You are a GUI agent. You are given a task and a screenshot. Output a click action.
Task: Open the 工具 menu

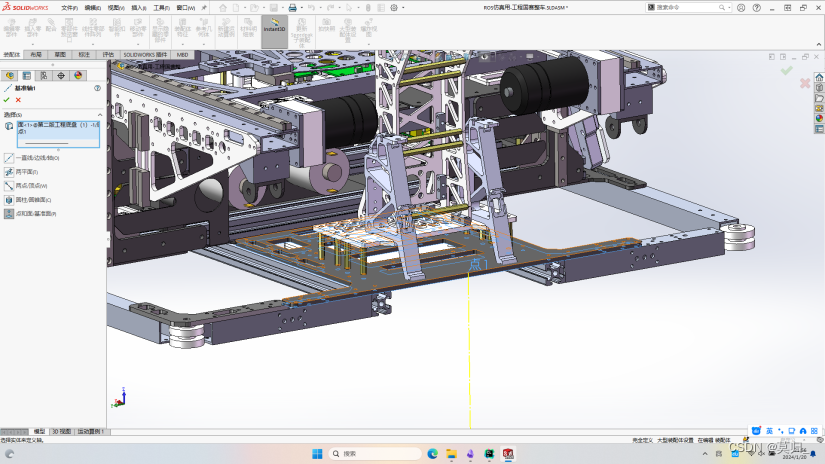click(x=162, y=8)
